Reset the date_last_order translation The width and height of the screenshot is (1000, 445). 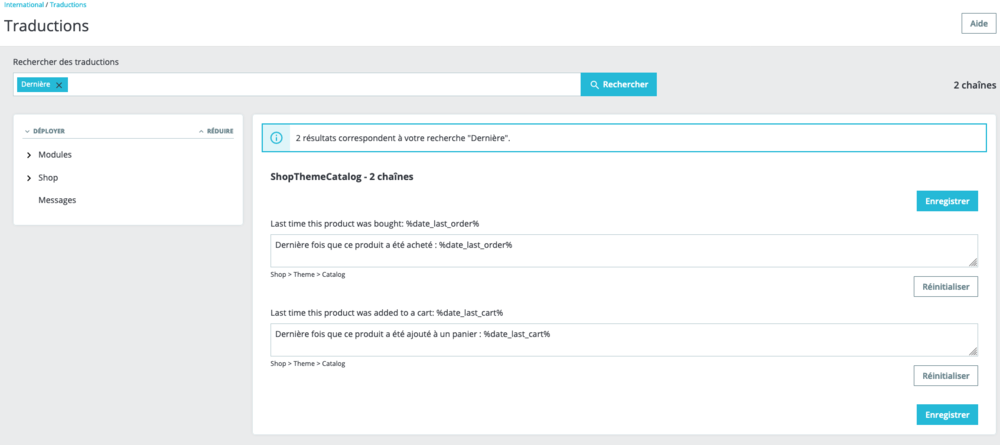[x=946, y=287]
